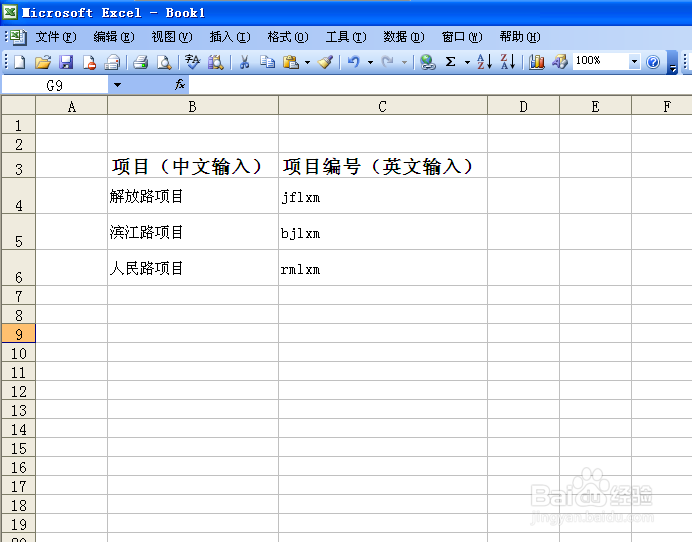
Task: Click the Select All corner button
Action: tap(19, 106)
